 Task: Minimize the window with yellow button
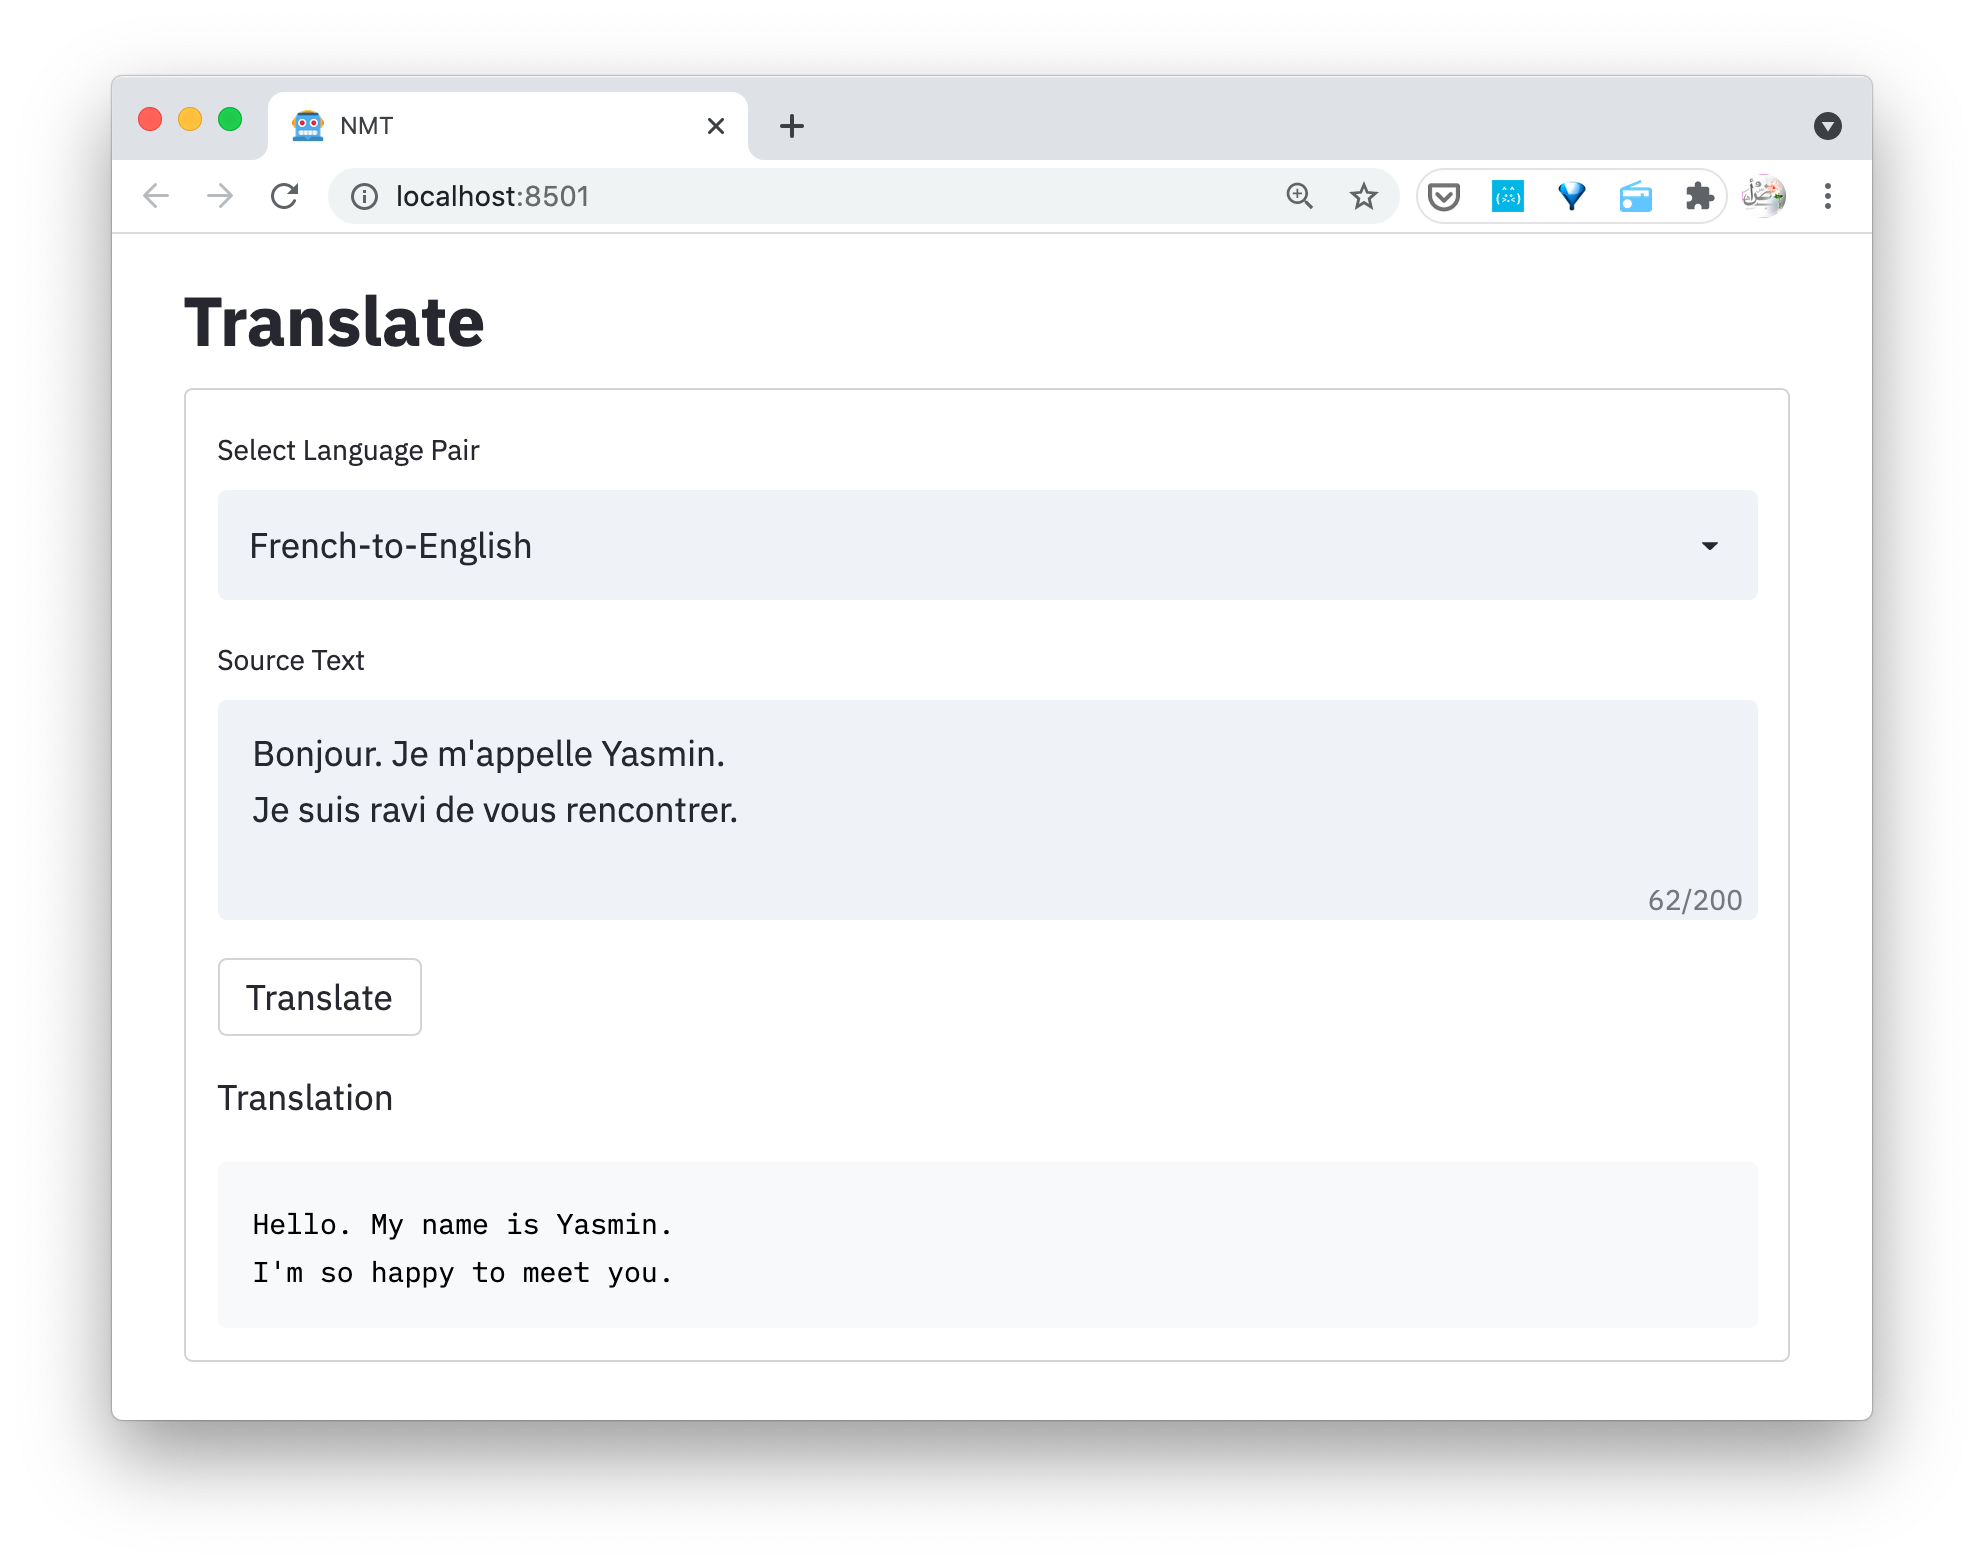(190, 120)
